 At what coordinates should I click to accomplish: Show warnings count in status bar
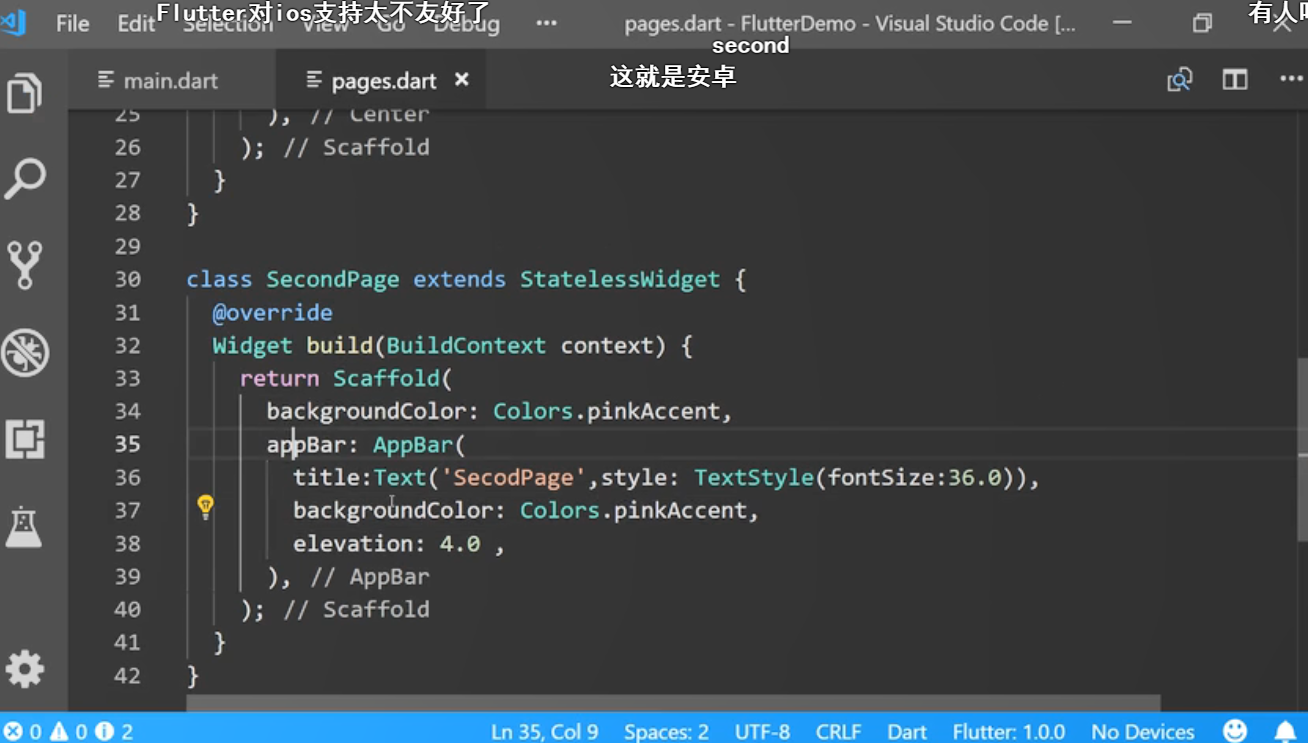coord(69,732)
